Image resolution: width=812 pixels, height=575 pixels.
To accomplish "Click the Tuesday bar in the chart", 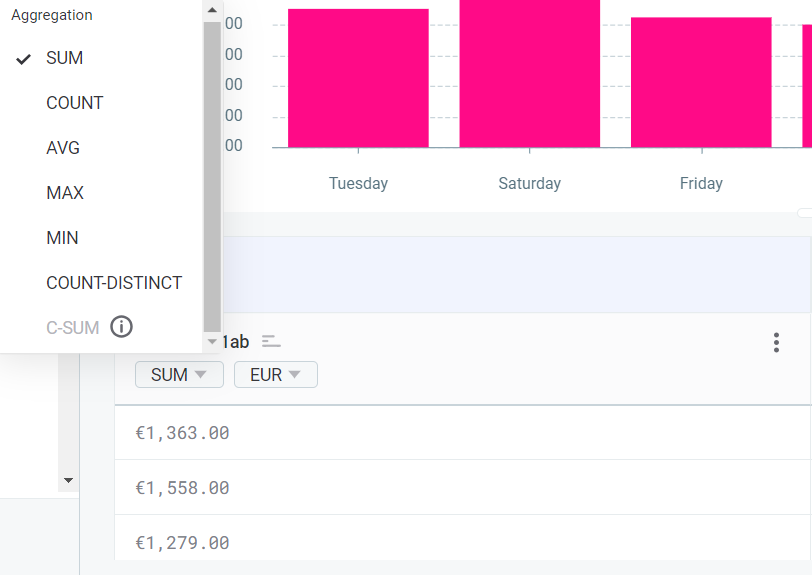I will coord(358,78).
